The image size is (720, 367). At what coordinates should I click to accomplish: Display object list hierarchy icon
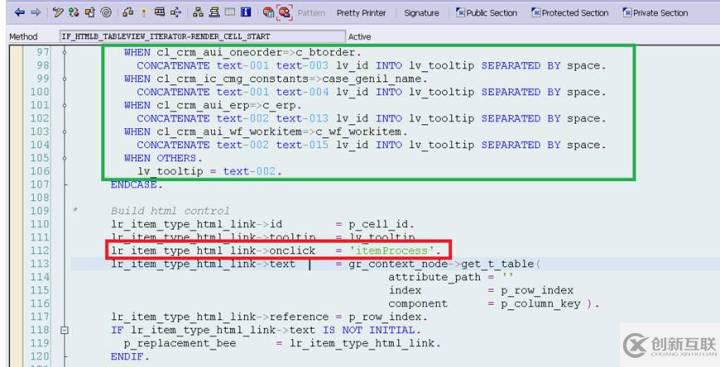coord(198,12)
